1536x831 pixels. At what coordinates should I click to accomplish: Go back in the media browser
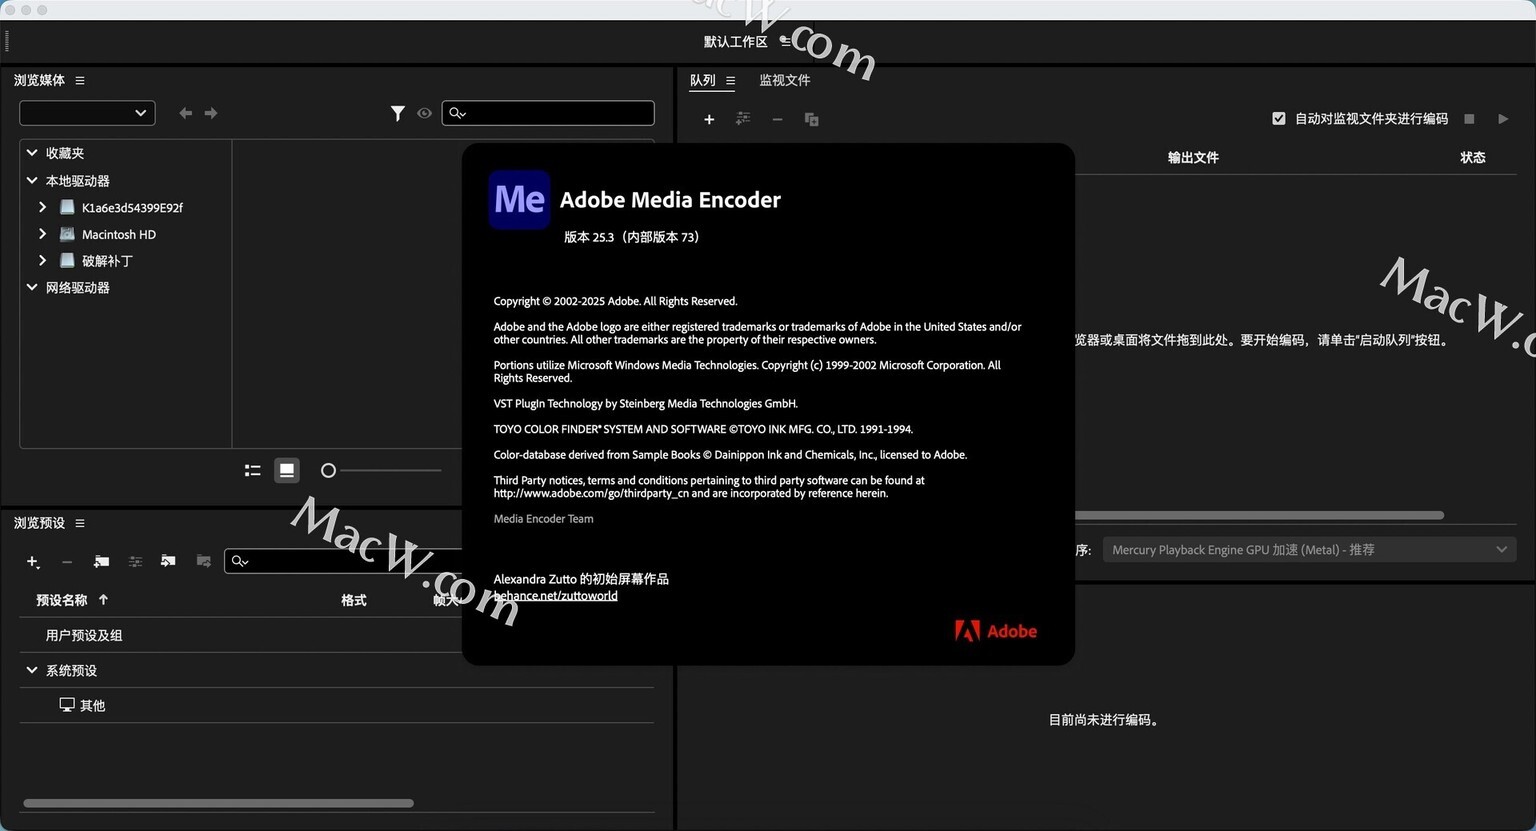pyautogui.click(x=185, y=113)
